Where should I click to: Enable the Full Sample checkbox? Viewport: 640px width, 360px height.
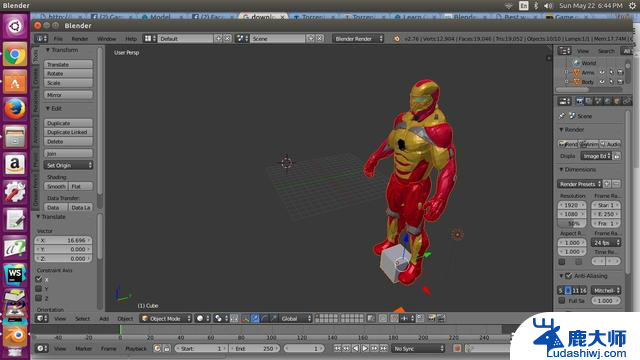pos(562,300)
